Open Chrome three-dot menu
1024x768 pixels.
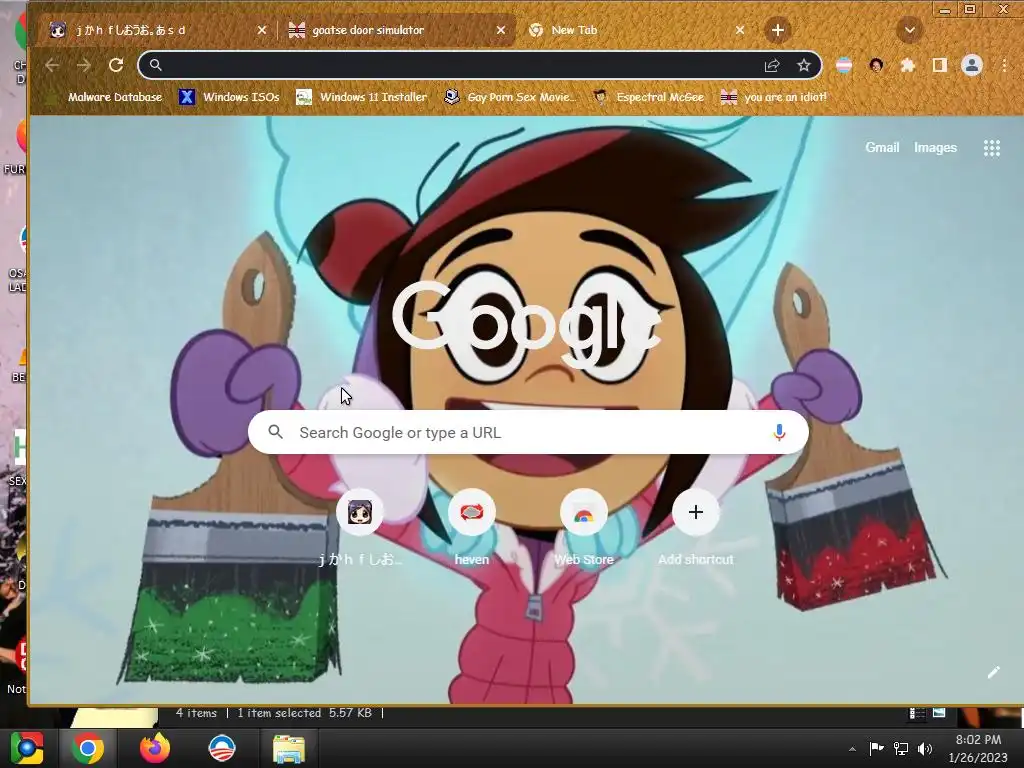point(1004,65)
